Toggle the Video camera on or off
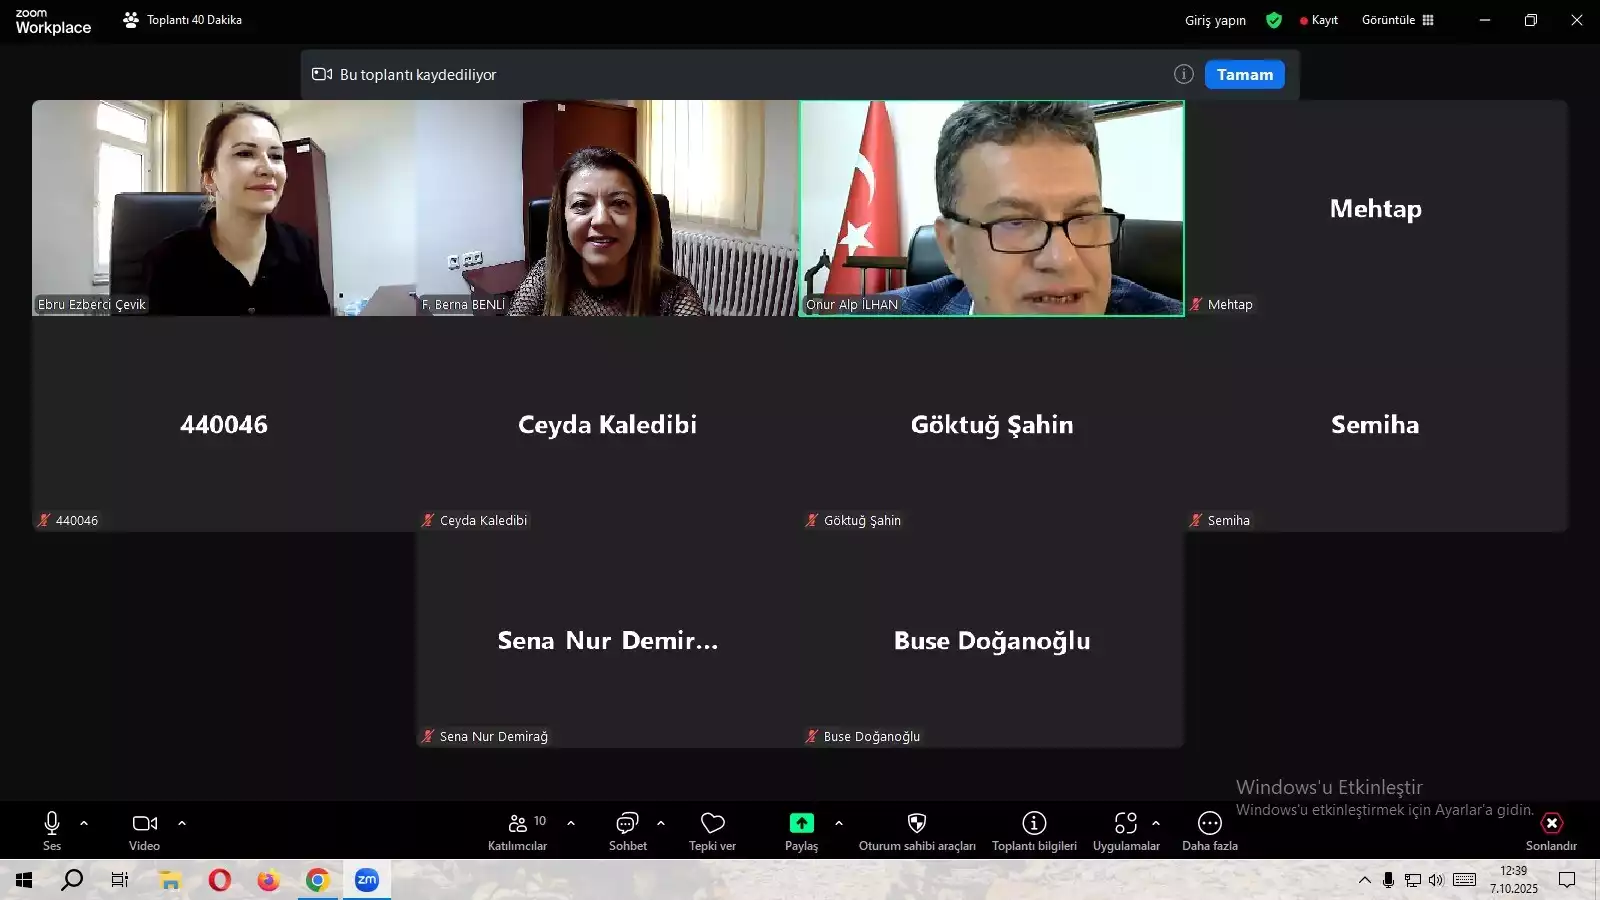The width and height of the screenshot is (1600, 900). [144, 830]
